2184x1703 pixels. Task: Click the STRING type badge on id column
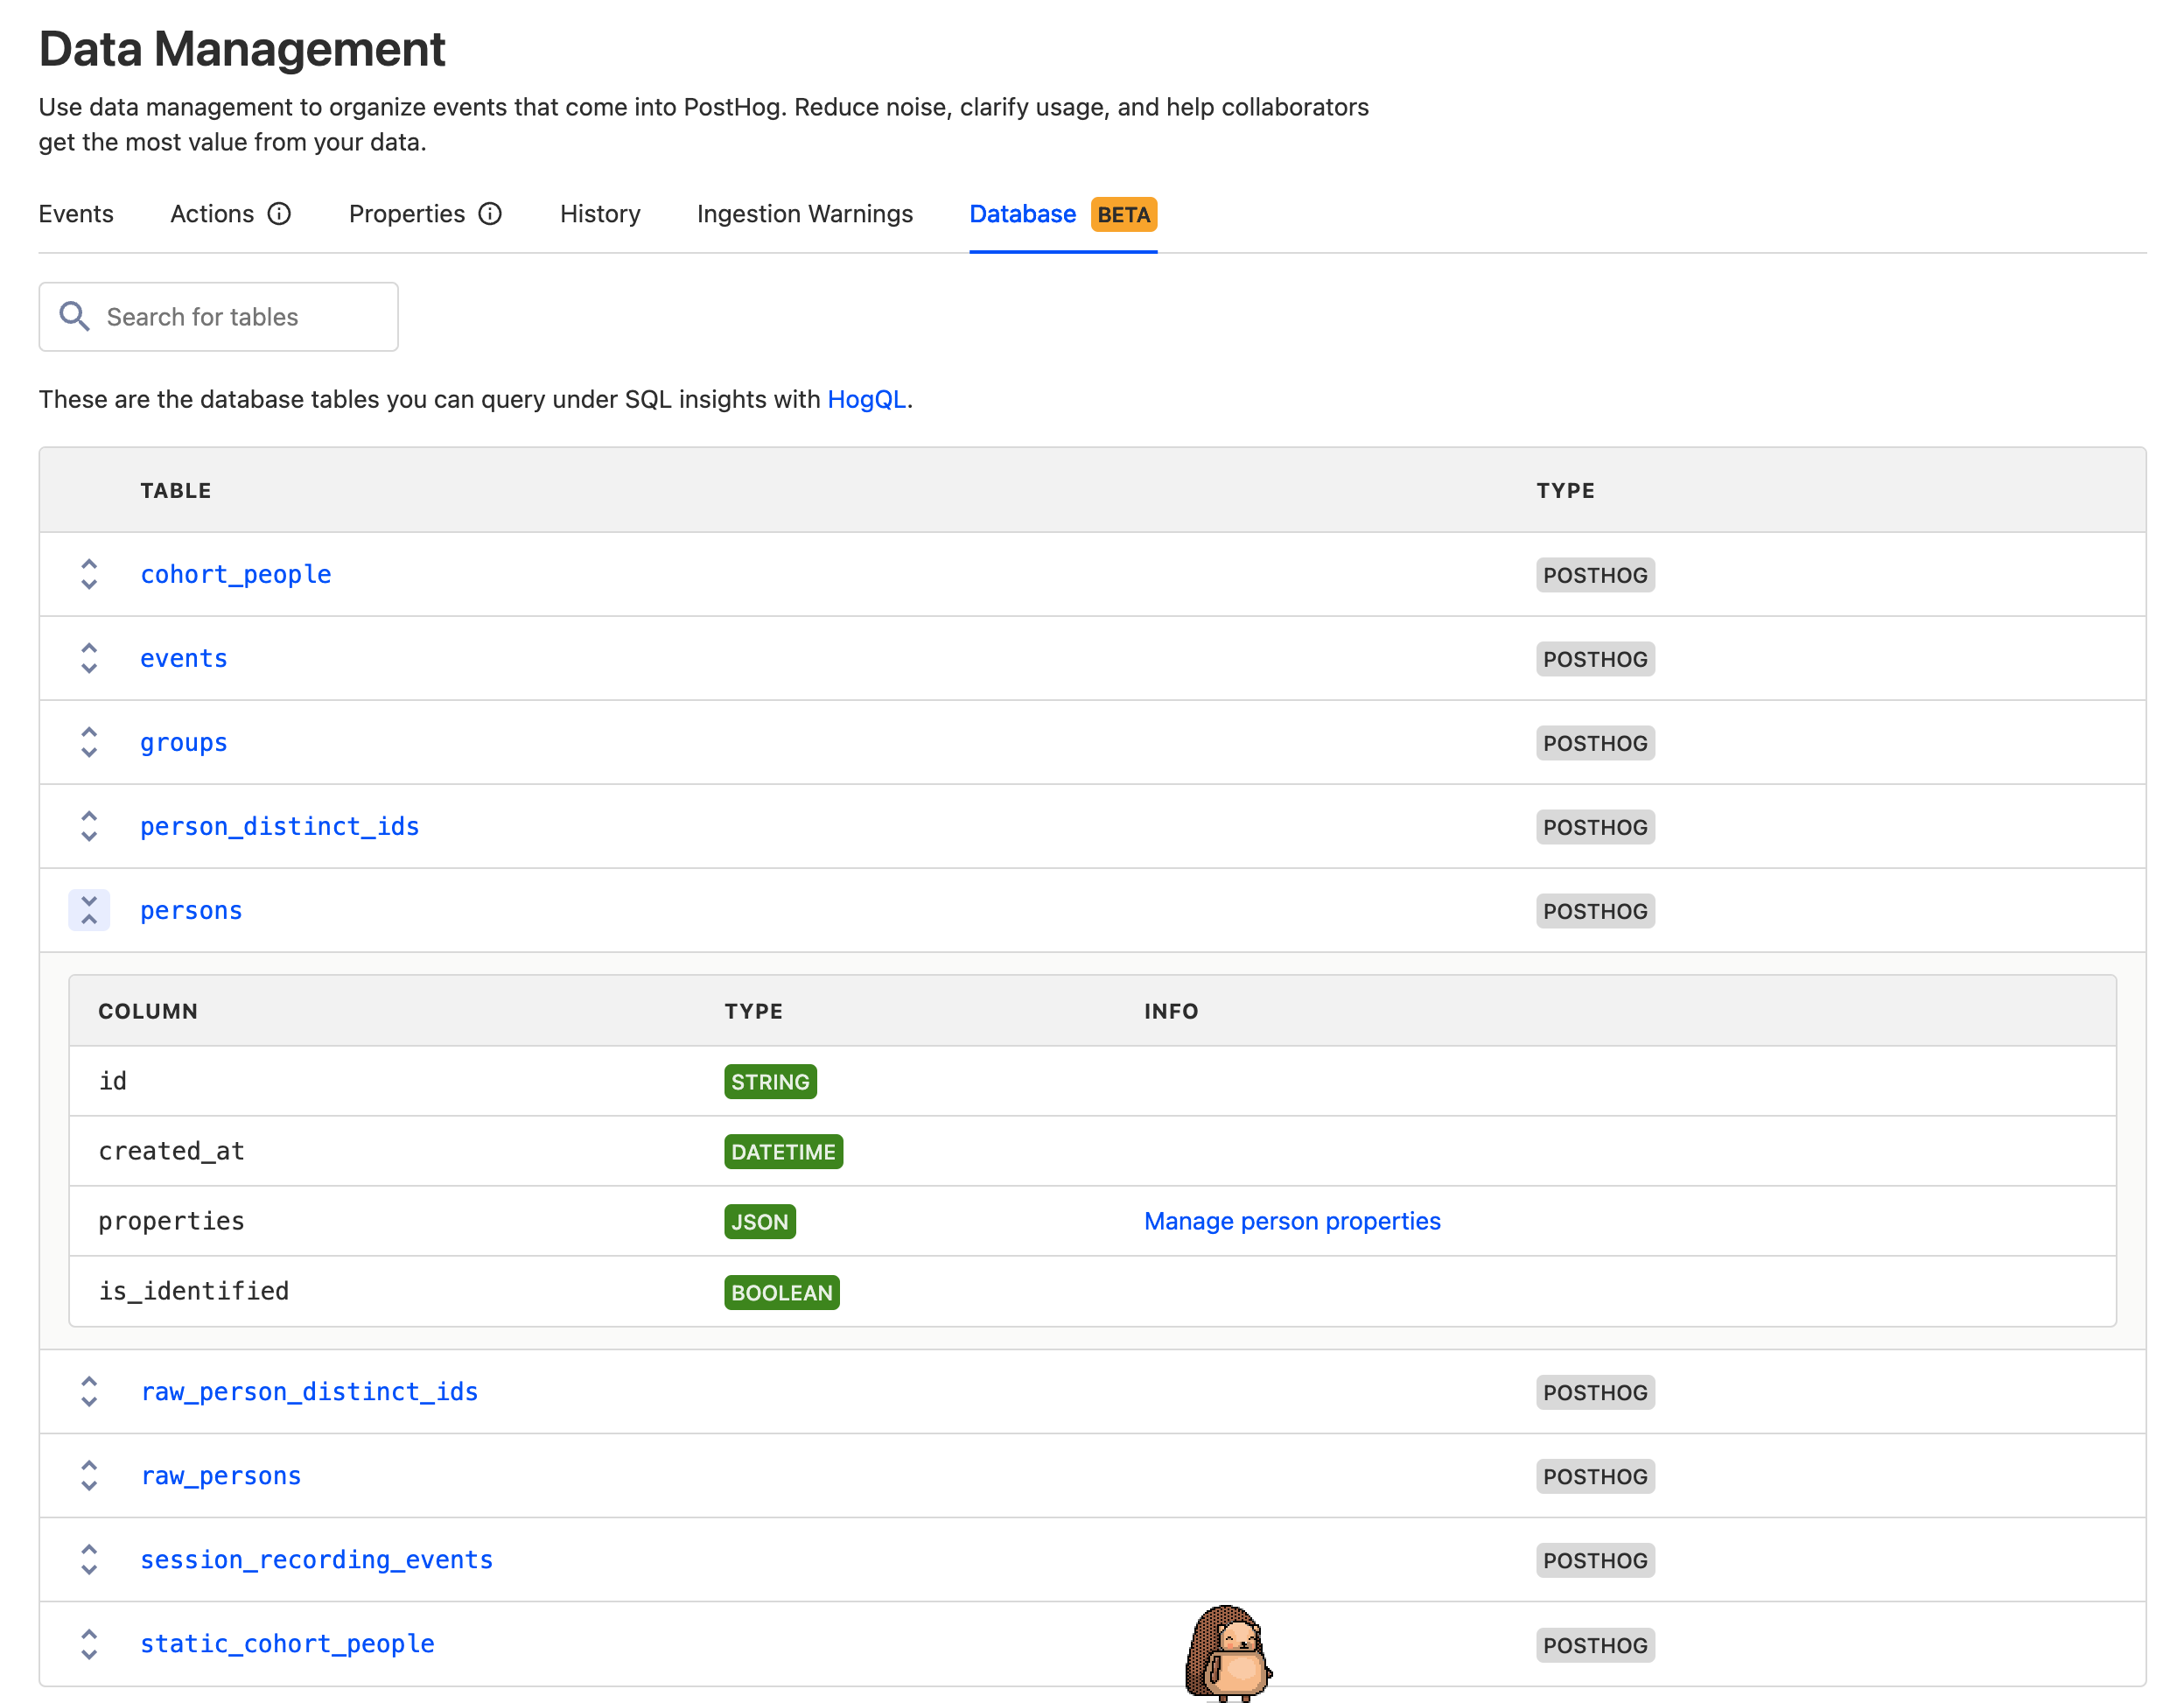pyautogui.click(x=769, y=1081)
